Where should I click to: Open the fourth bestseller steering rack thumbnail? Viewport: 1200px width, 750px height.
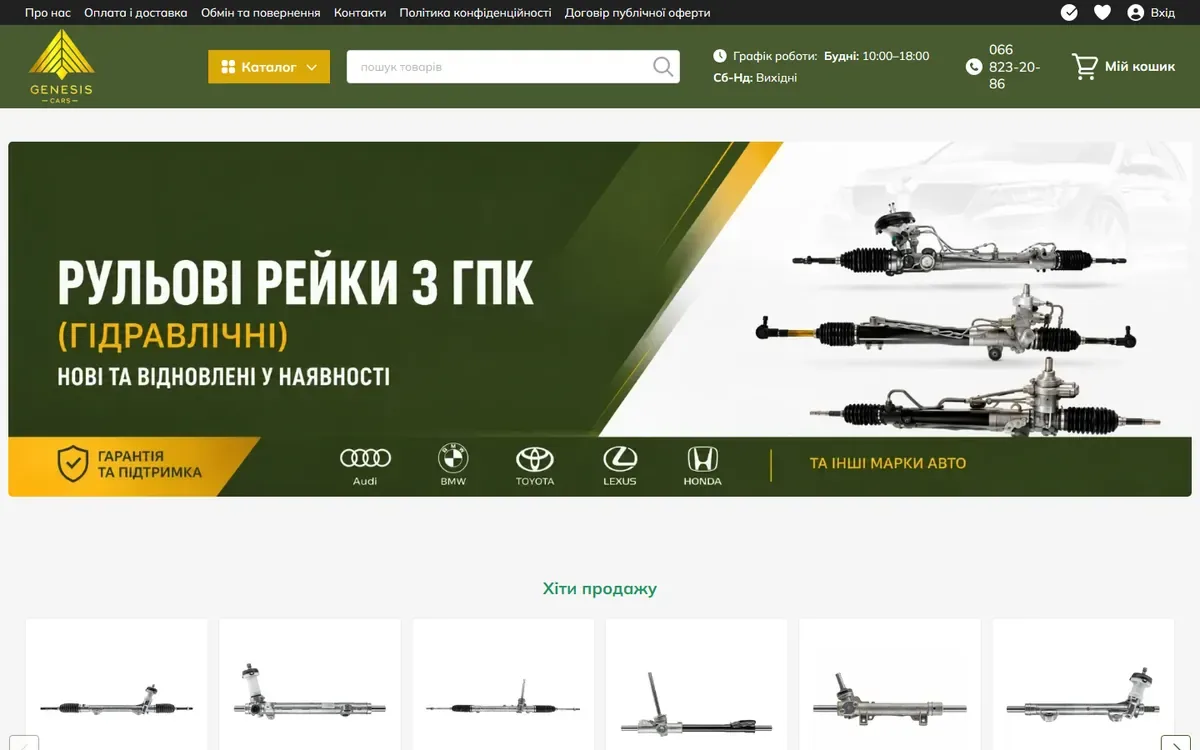(697, 703)
